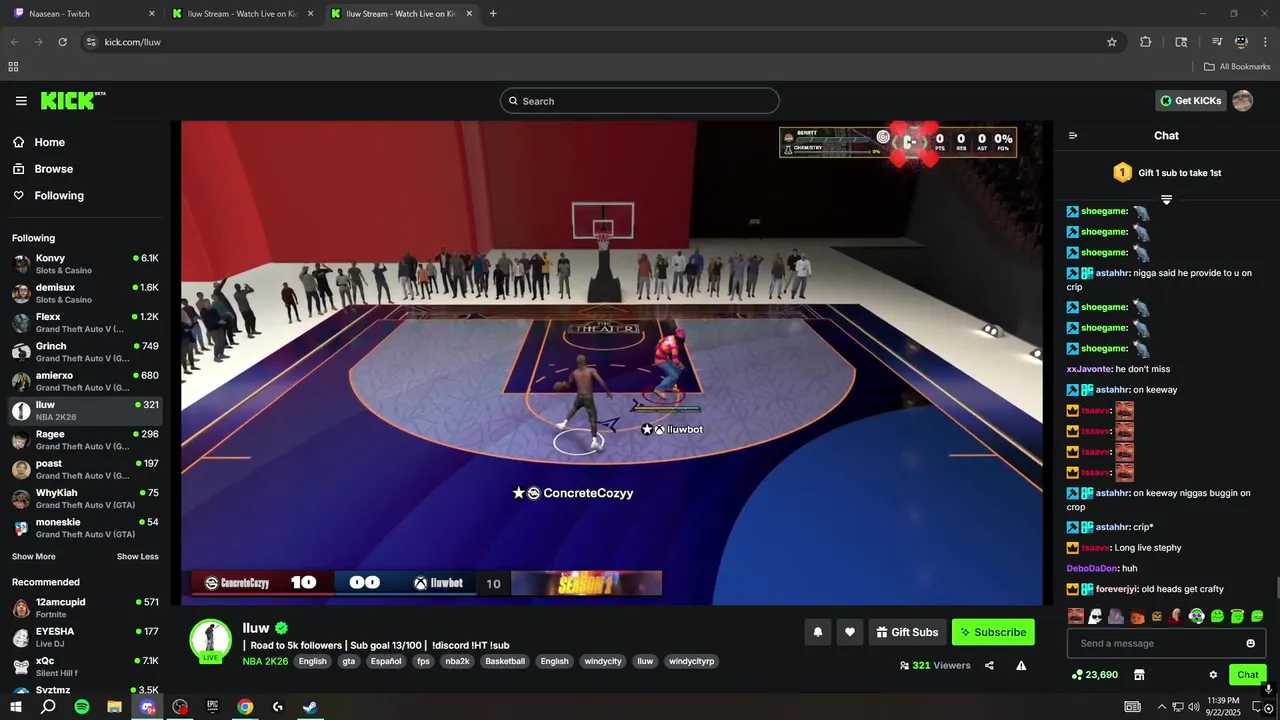Open recommended channel 12amcupid

pyautogui.click(x=85, y=608)
